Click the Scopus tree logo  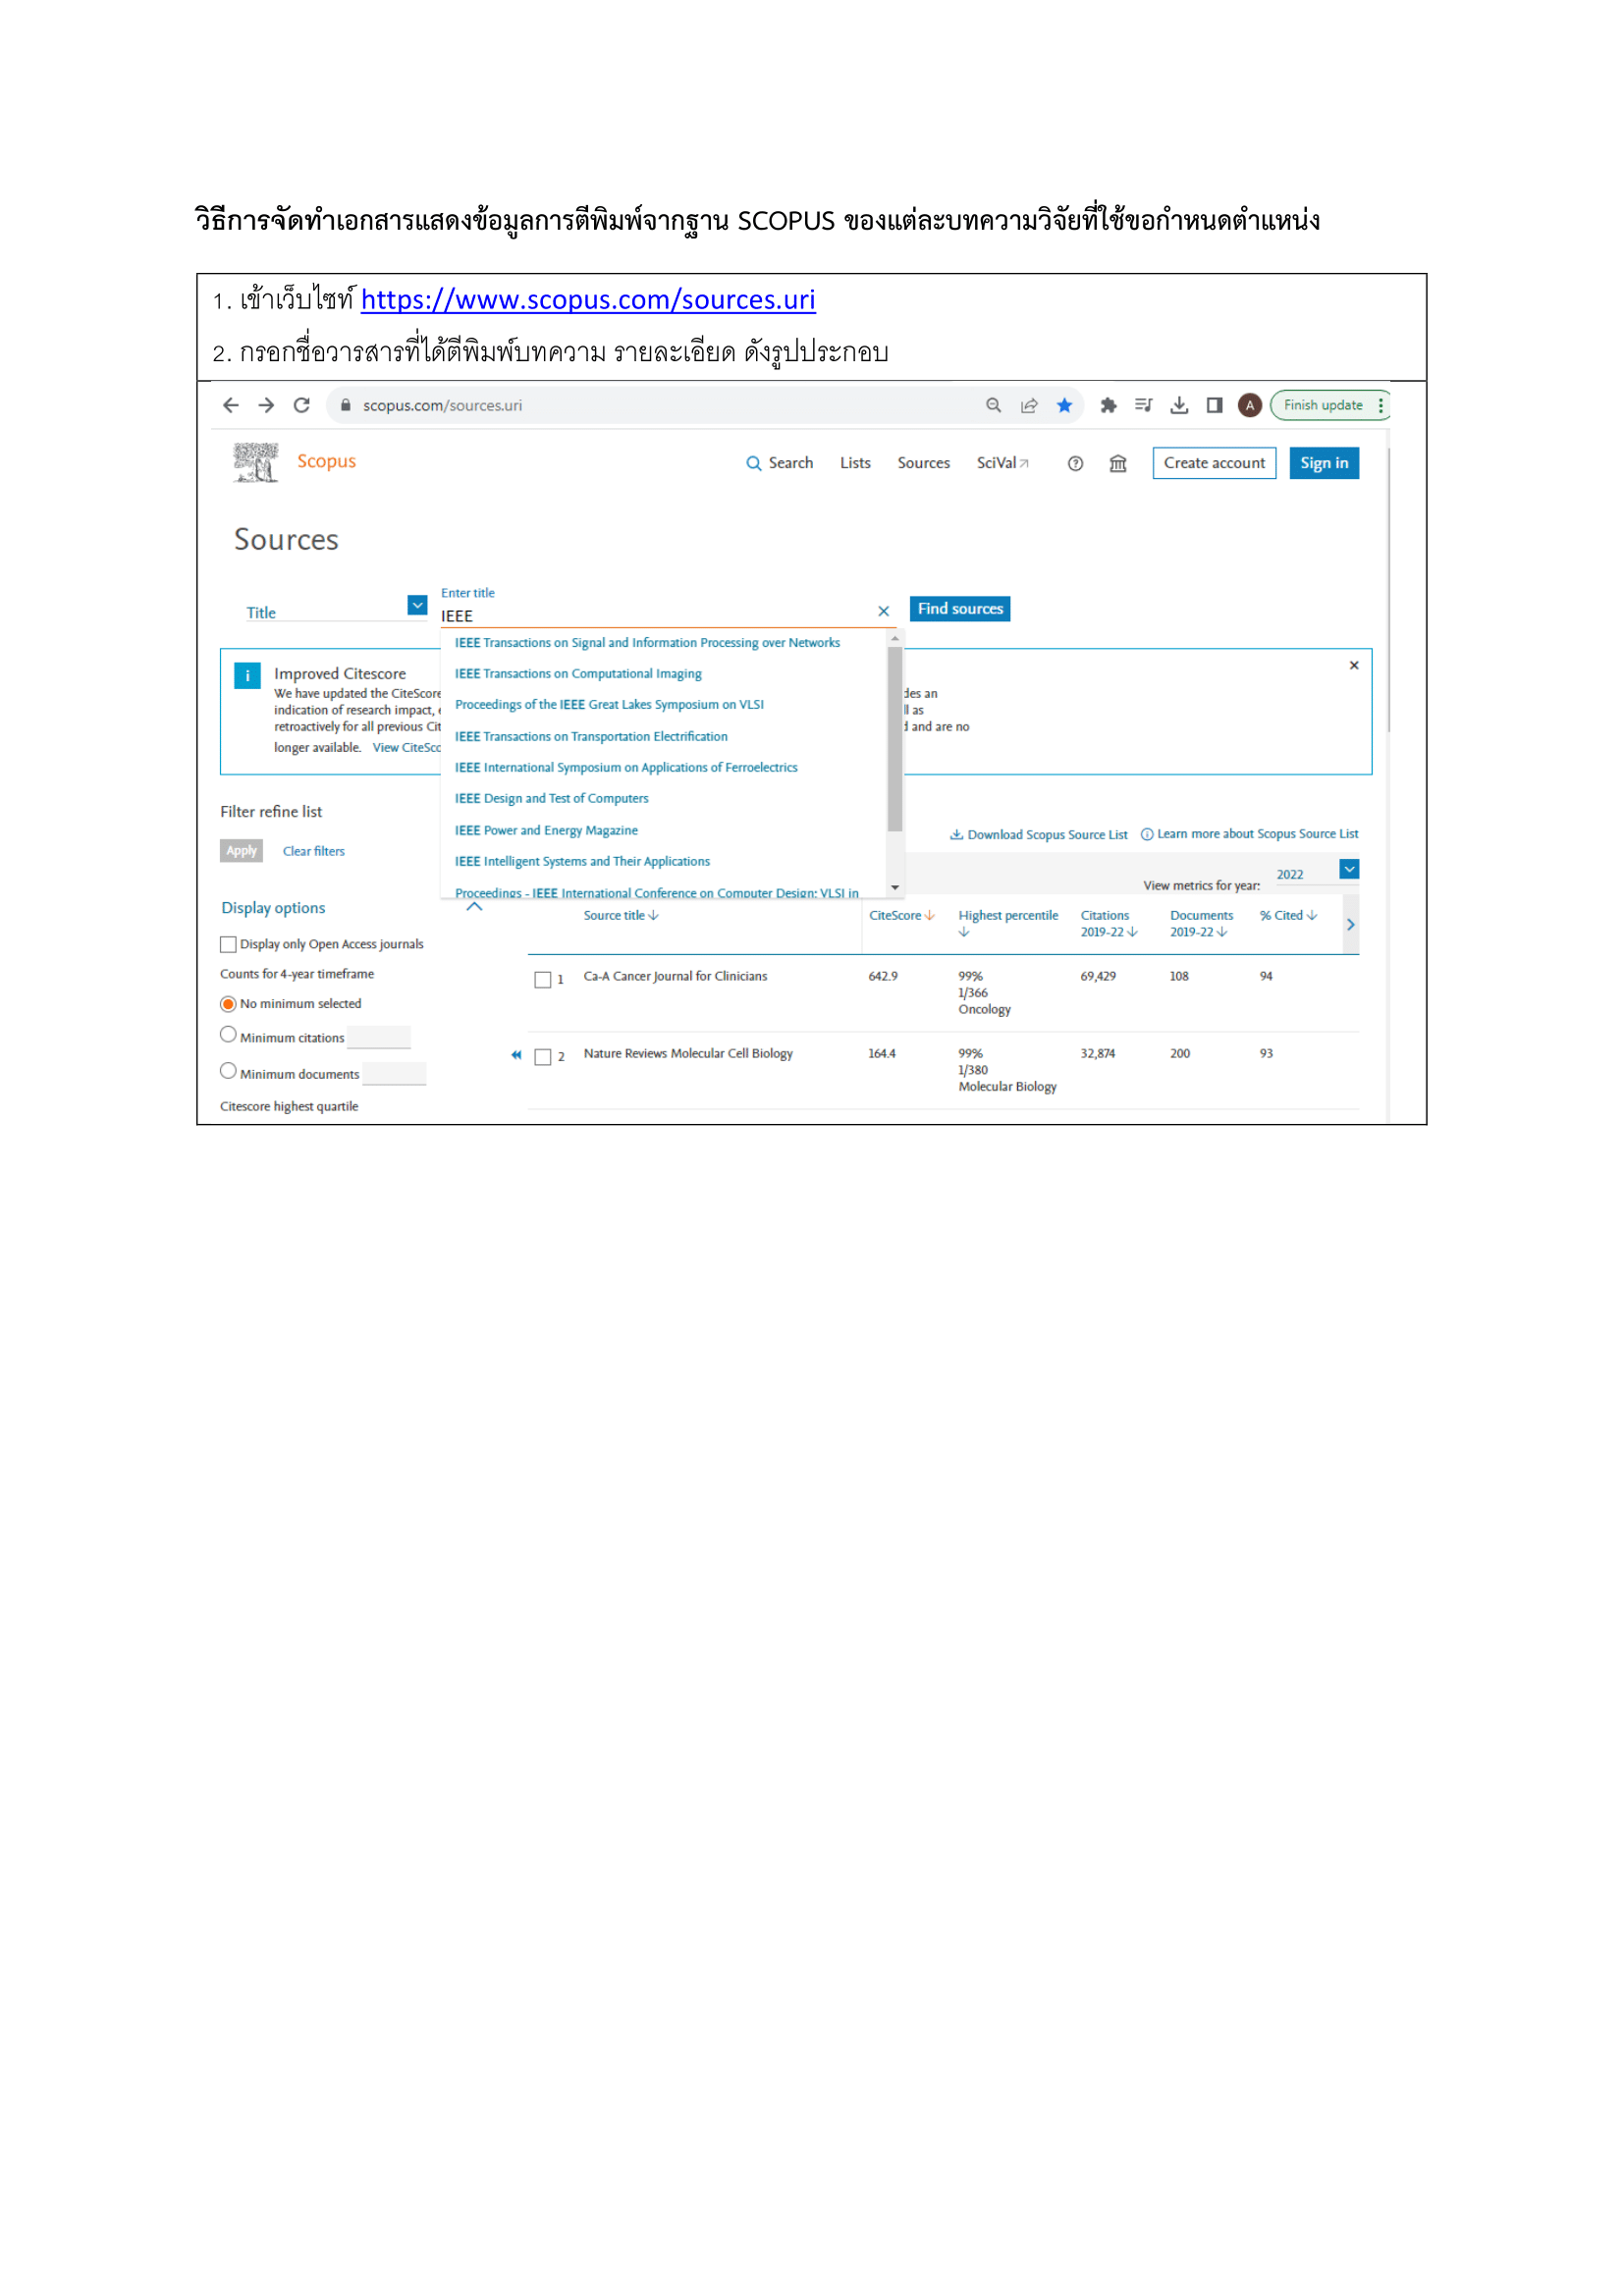pyautogui.click(x=256, y=462)
